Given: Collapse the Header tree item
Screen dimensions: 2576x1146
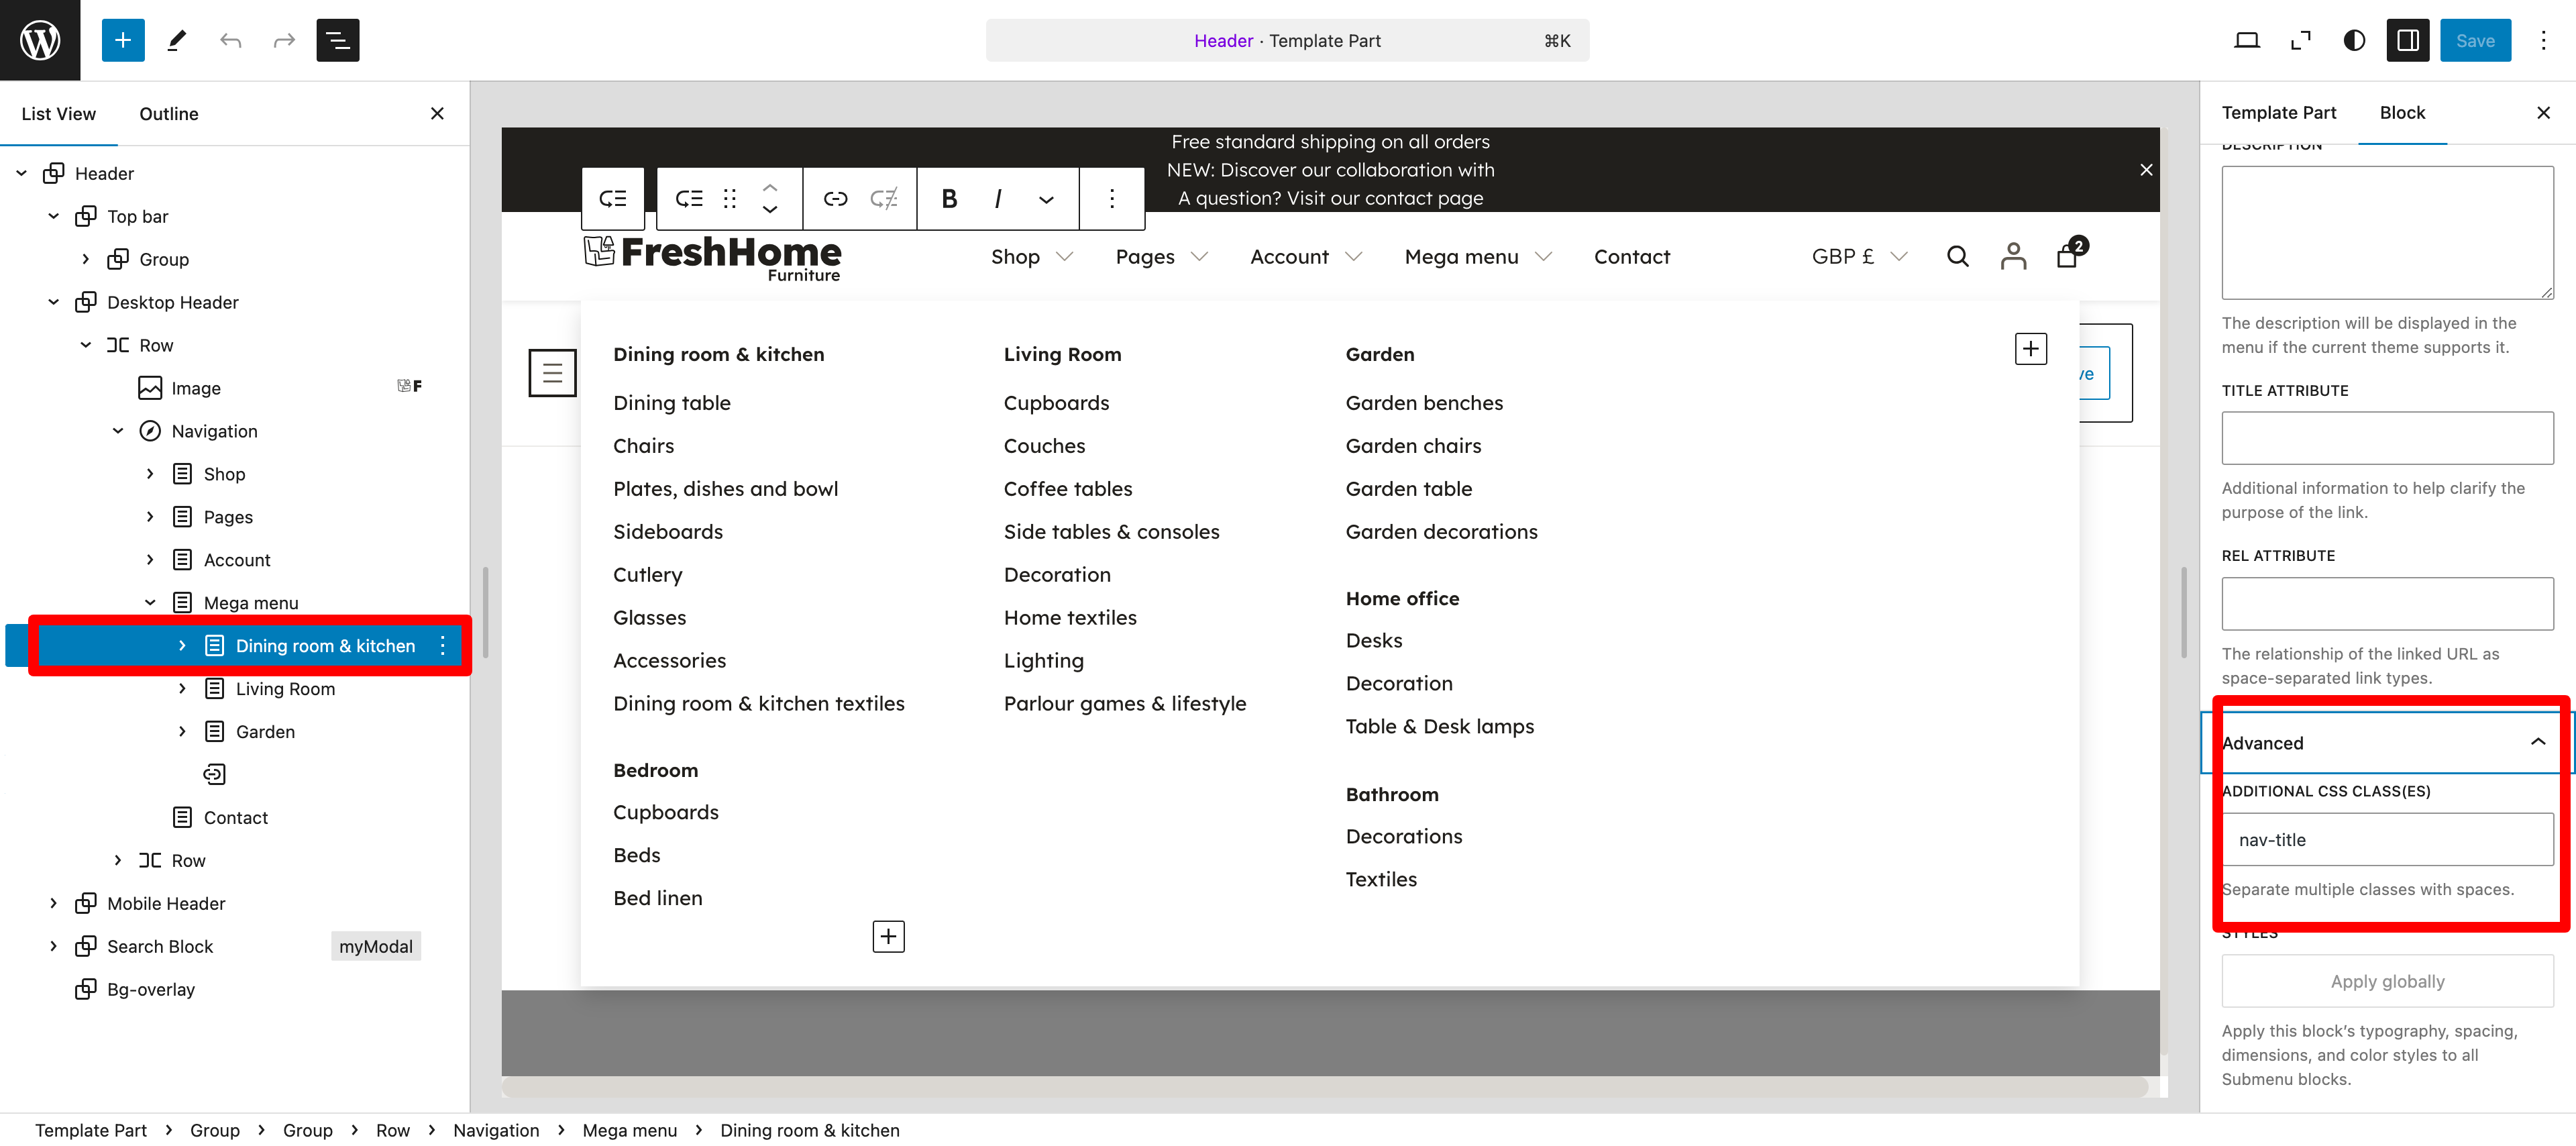Looking at the screenshot, I should point(21,173).
